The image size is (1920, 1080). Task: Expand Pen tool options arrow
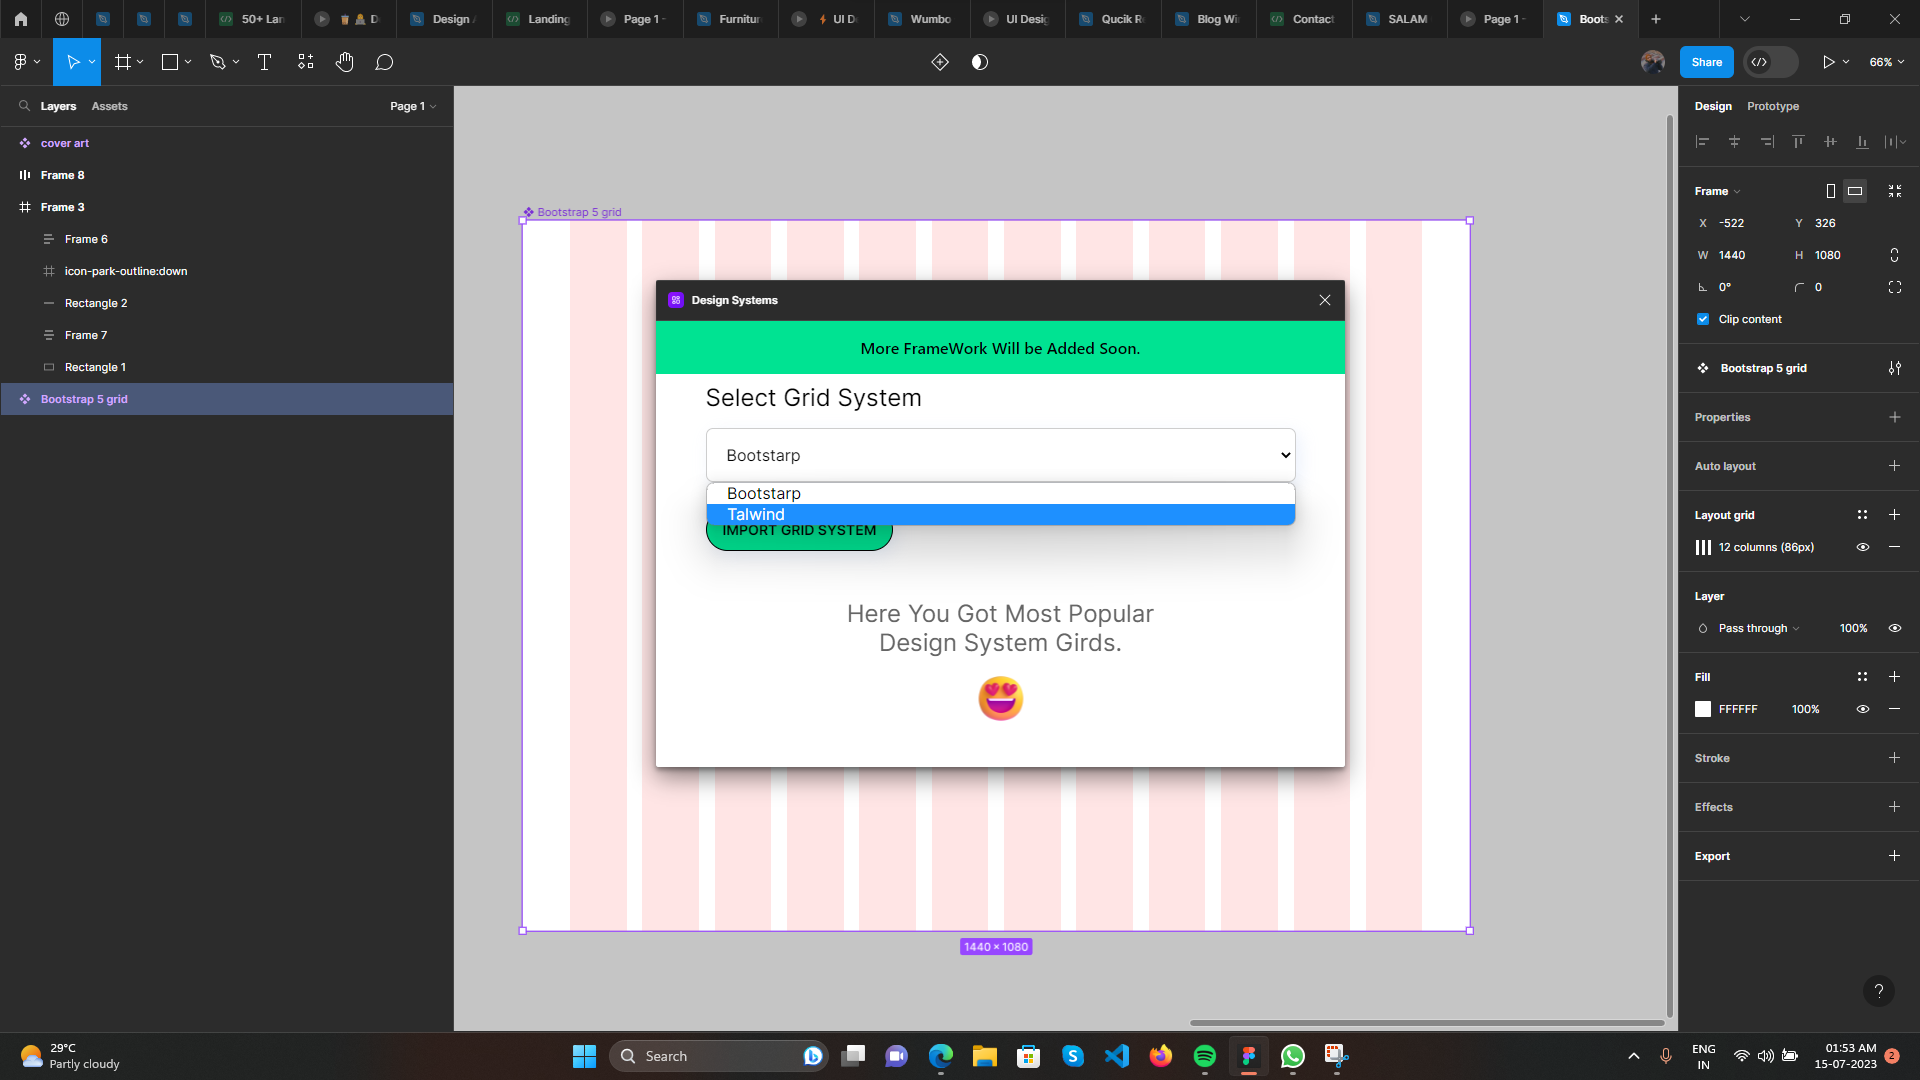click(x=236, y=62)
